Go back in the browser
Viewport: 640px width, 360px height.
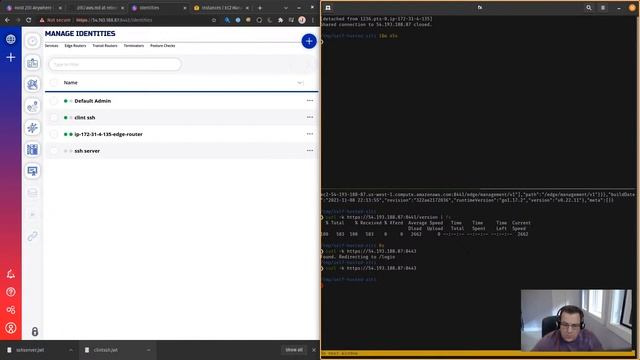pyautogui.click(x=7, y=20)
